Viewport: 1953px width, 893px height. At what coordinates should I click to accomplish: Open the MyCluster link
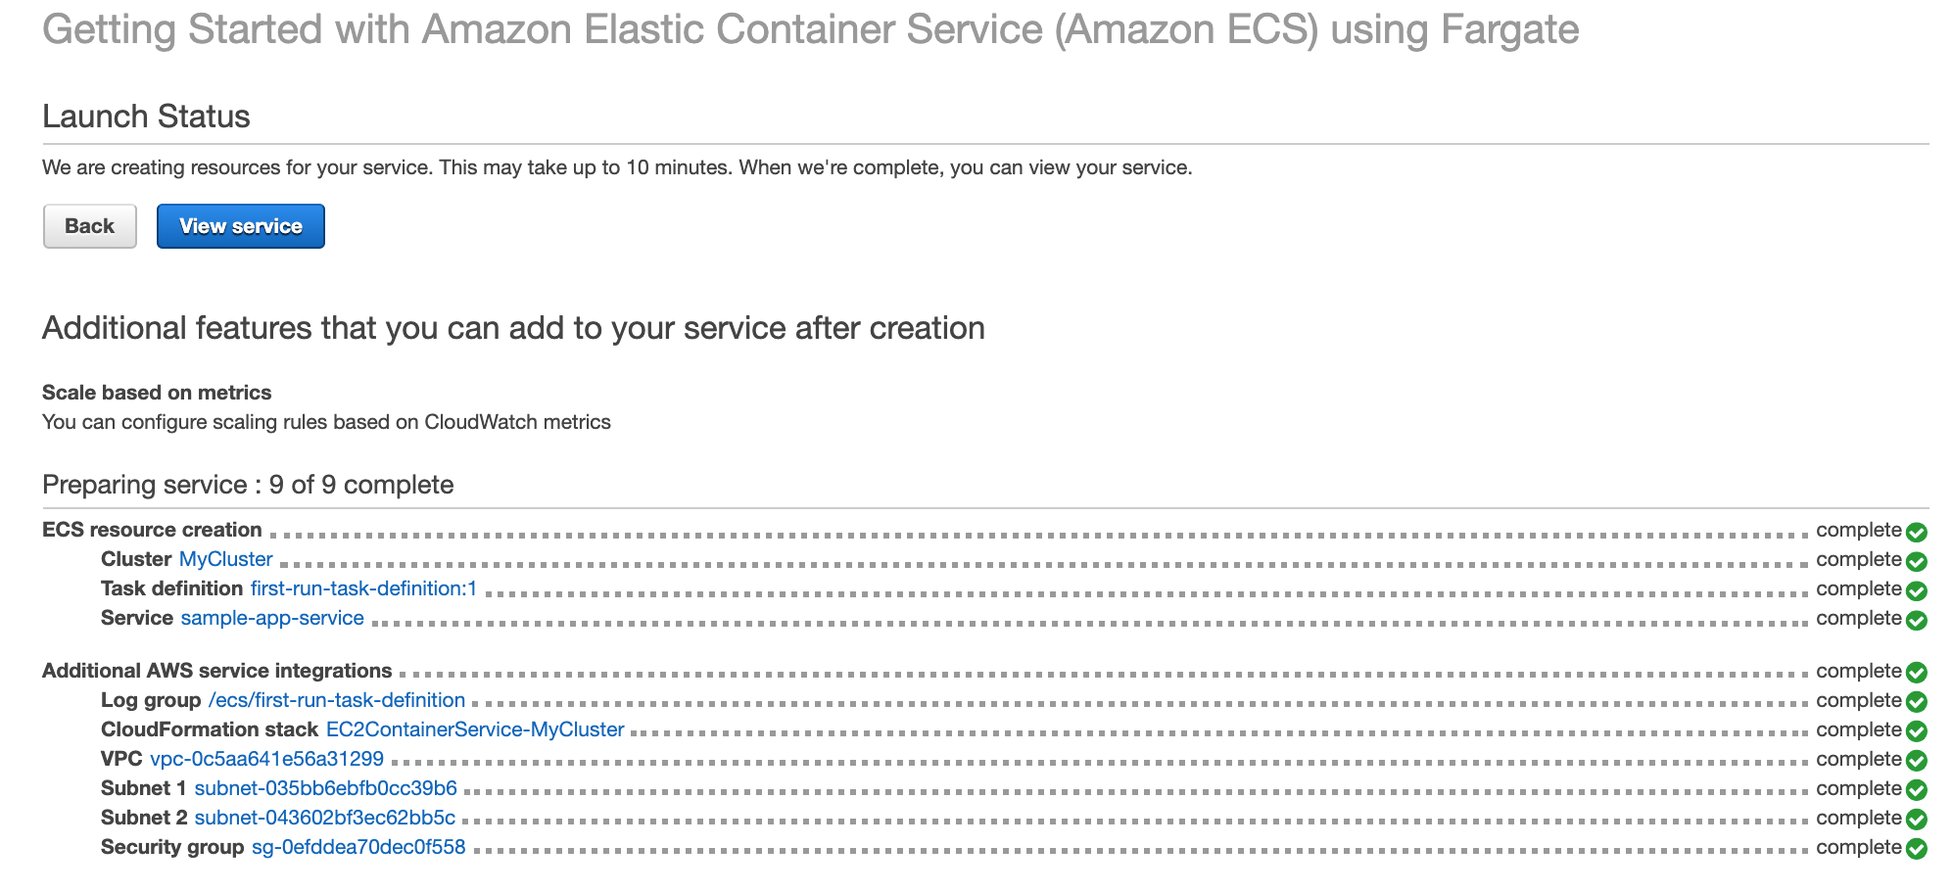pos(224,559)
